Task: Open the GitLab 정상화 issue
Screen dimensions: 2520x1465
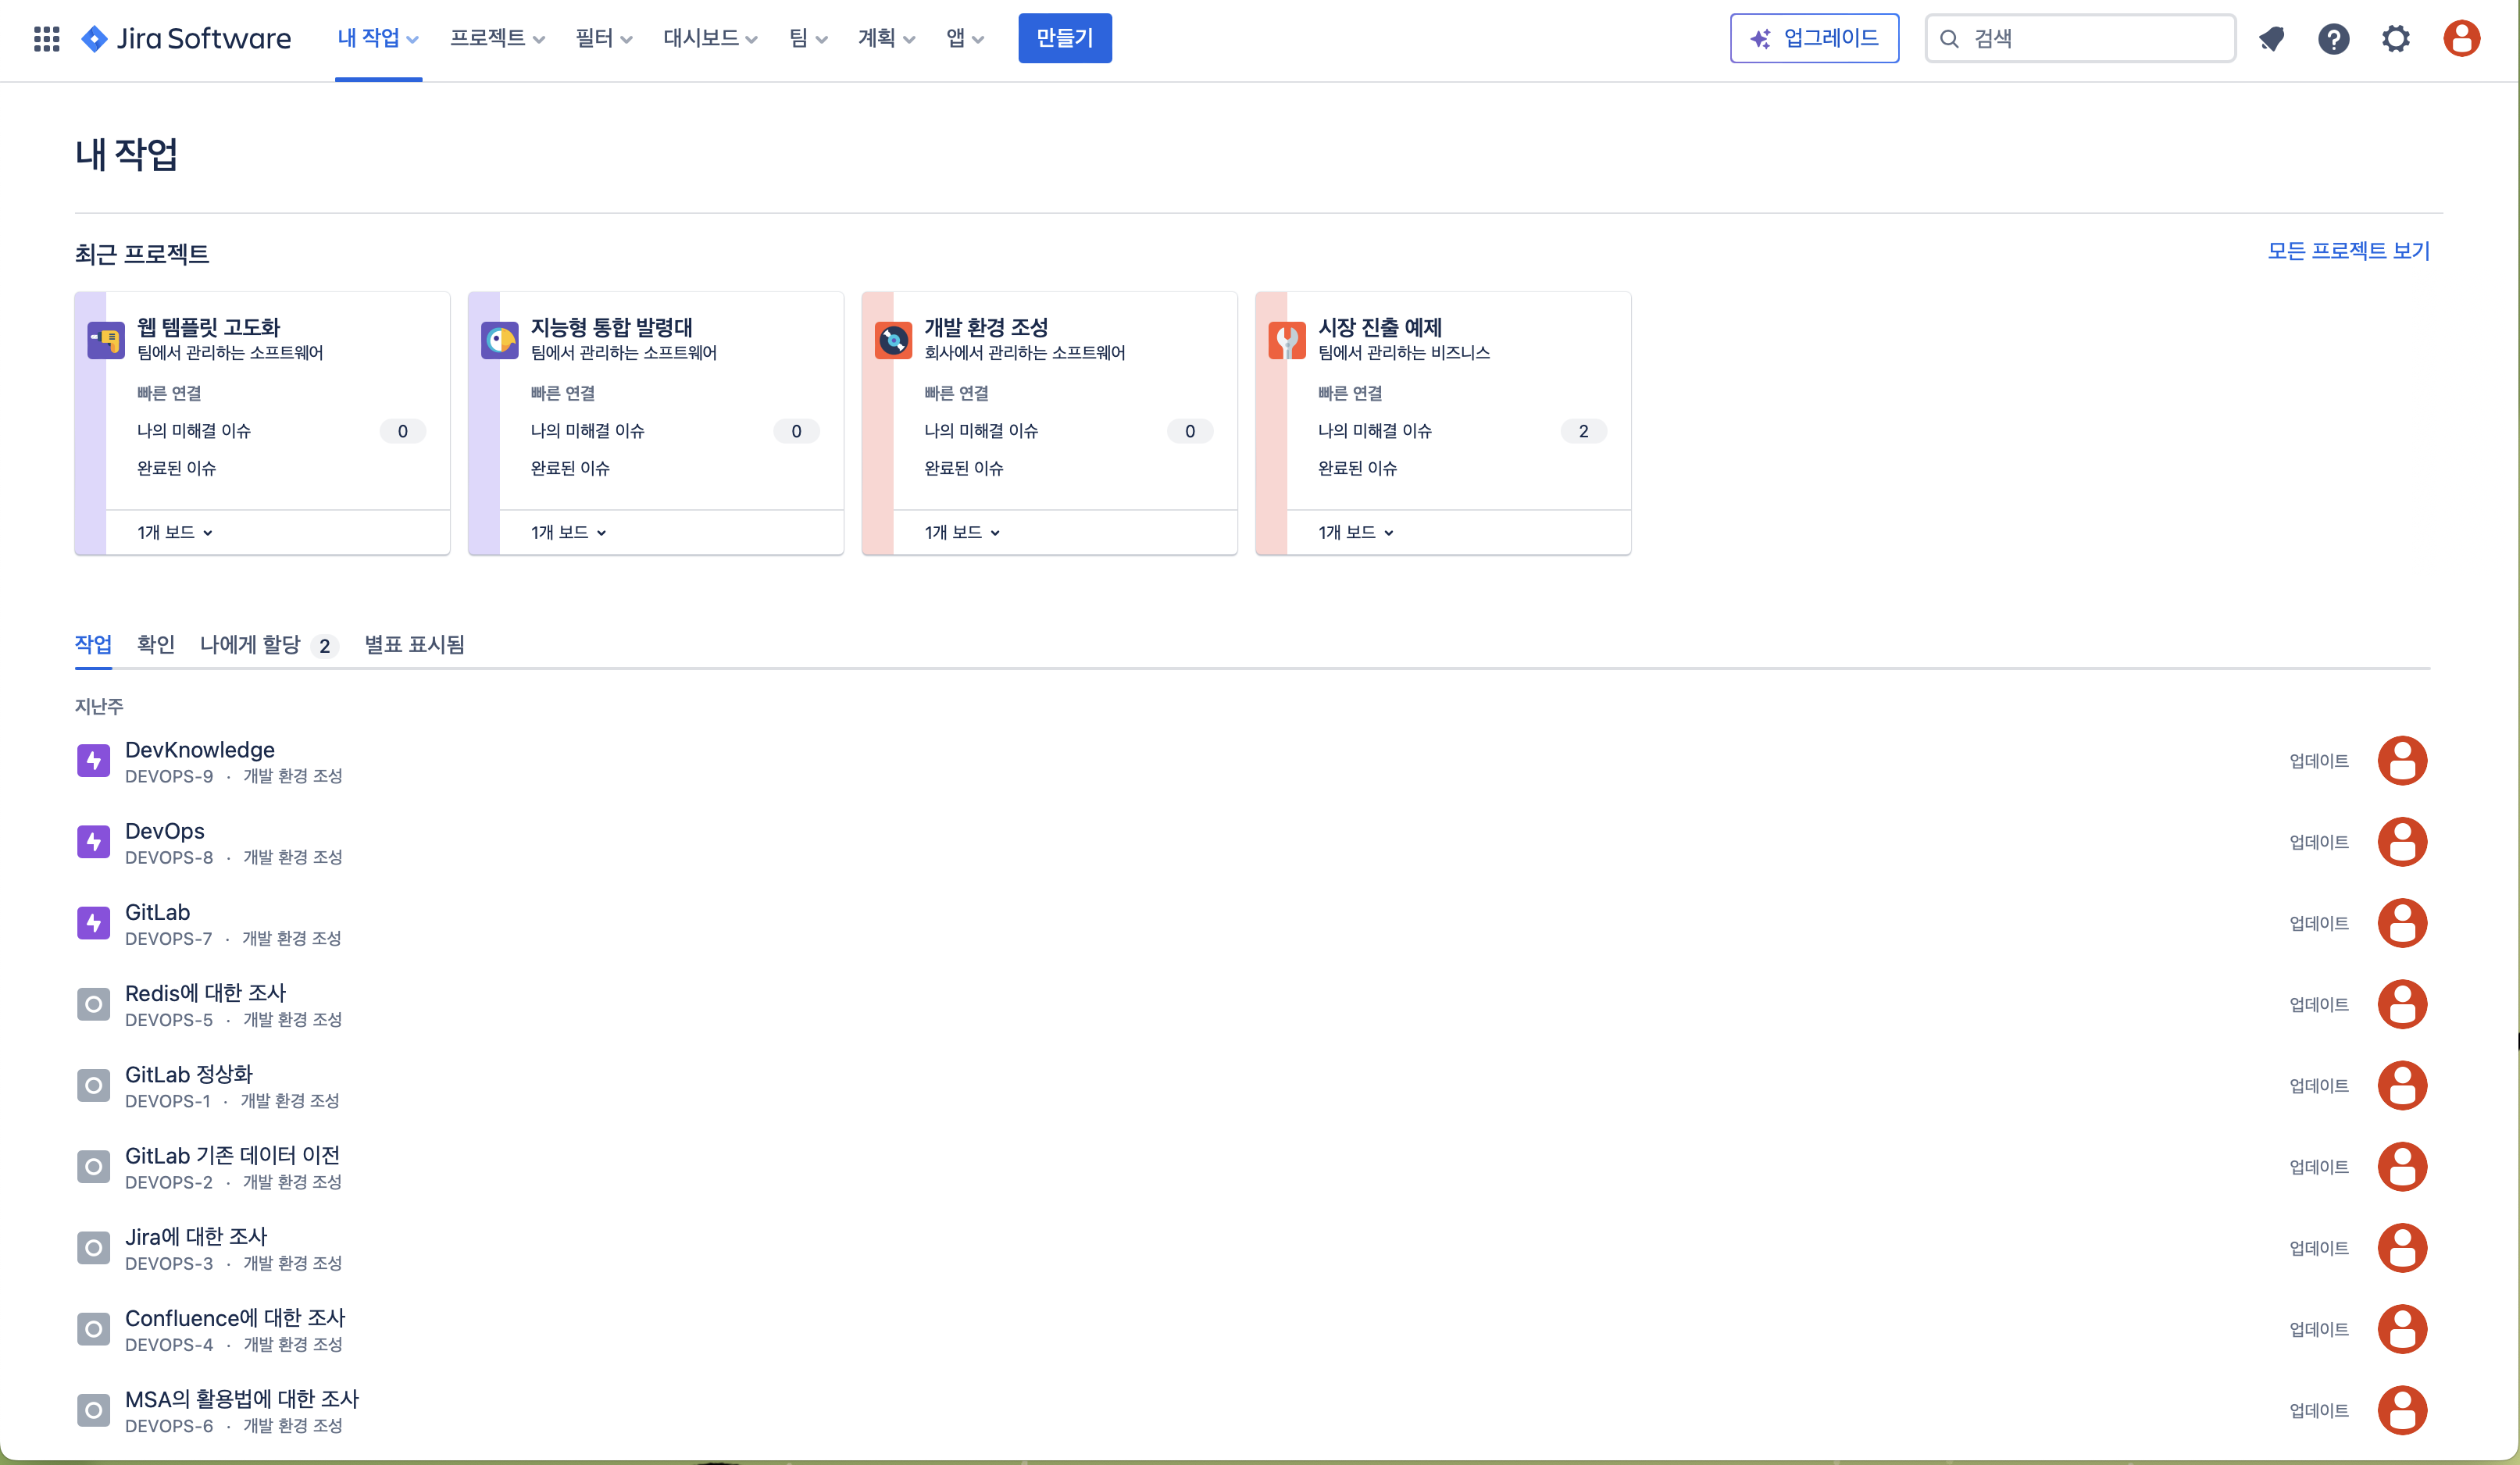Action: point(189,1074)
